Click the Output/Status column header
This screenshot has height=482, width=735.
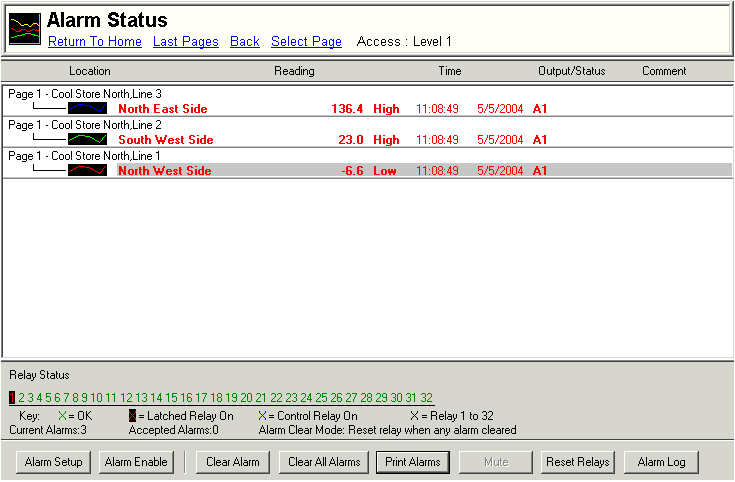(571, 71)
